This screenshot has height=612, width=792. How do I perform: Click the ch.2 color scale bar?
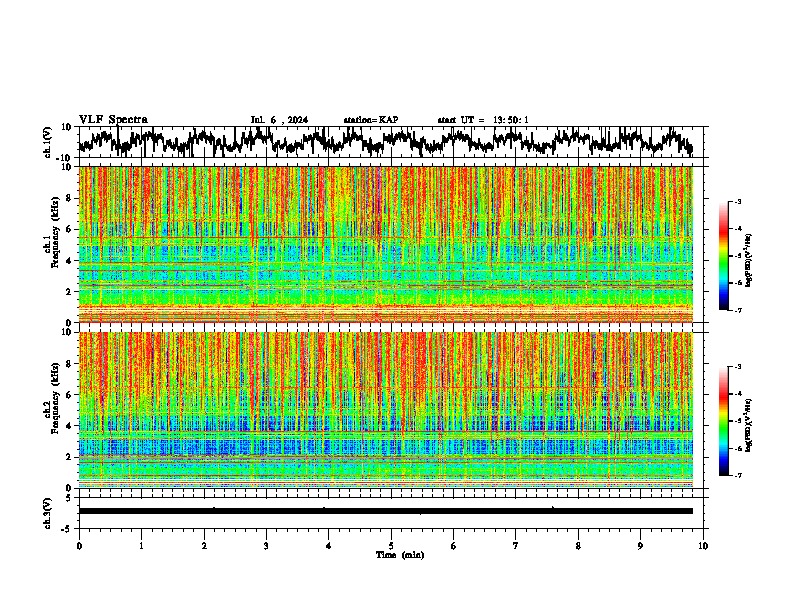(x=723, y=421)
